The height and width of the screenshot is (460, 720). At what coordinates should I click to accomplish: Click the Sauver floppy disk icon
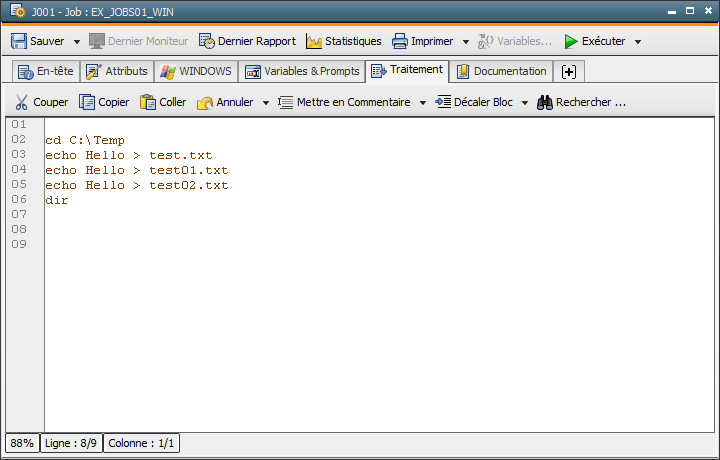(19, 41)
